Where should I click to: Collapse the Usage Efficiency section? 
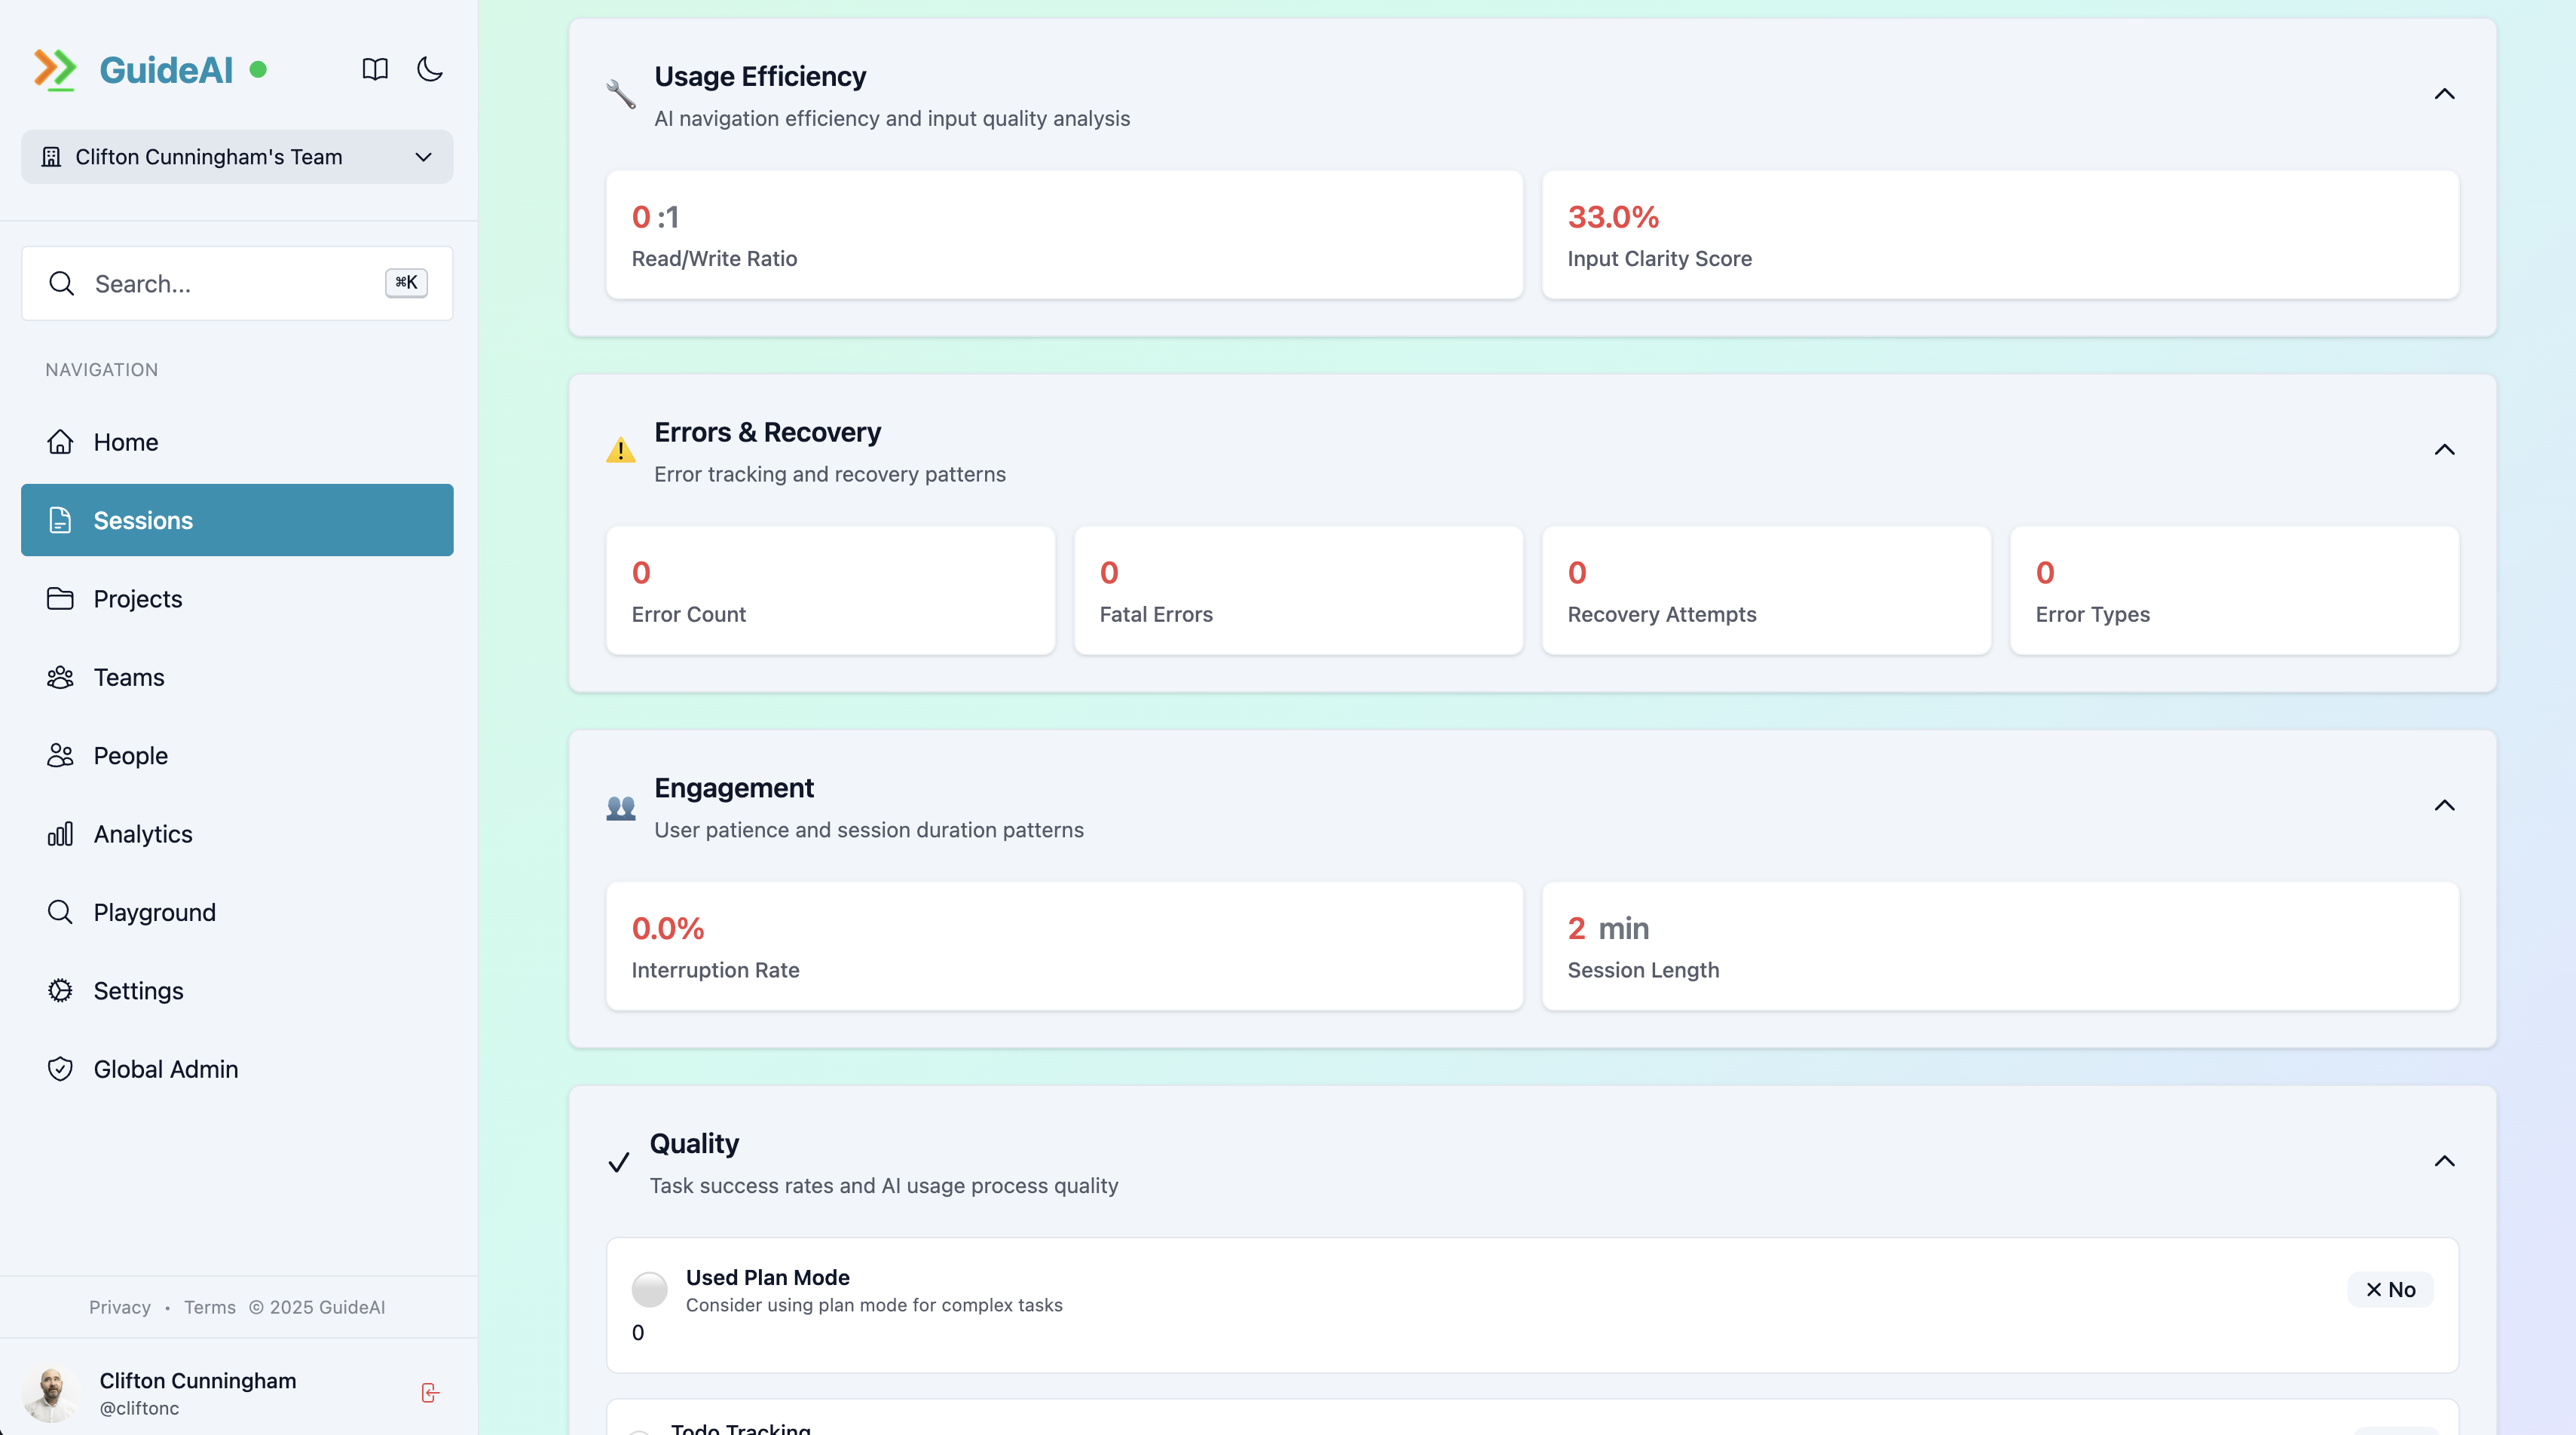[x=2444, y=94]
